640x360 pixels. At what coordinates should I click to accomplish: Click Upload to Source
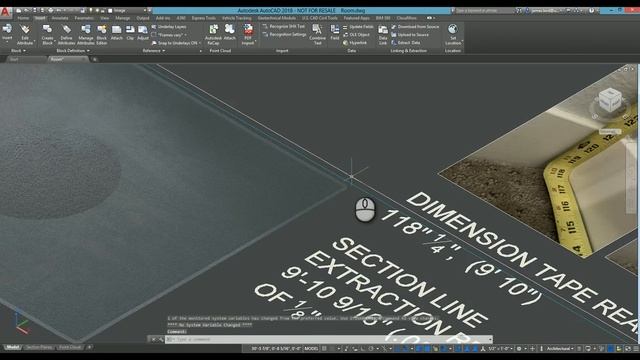tap(410, 35)
